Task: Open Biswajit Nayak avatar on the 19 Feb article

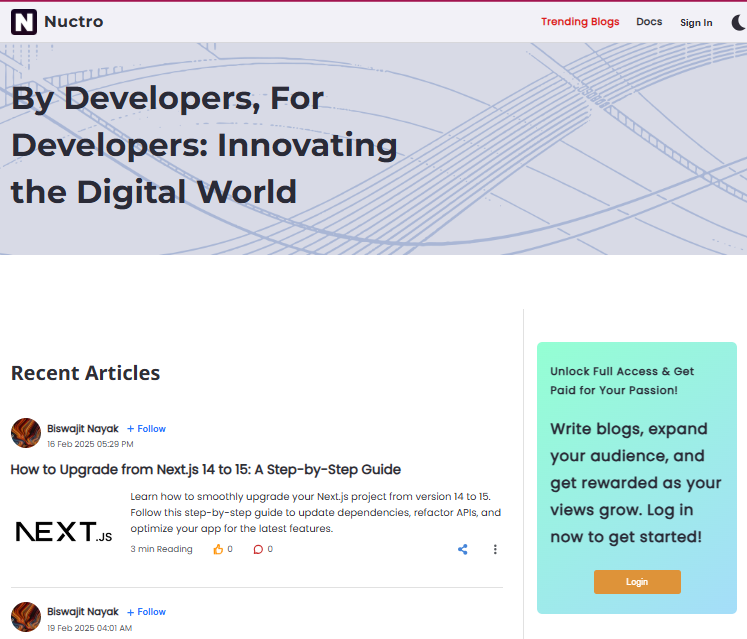Action: click(26, 617)
